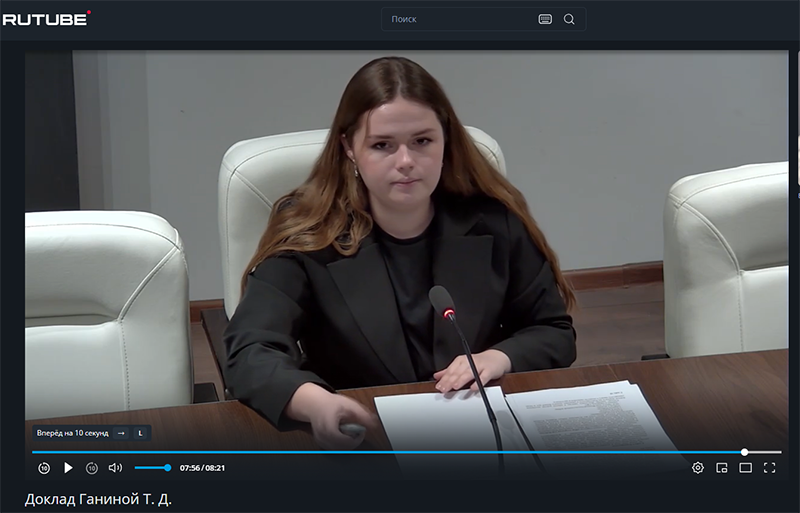Screen dimensions: 800x513
Task: Click the magnifier search icon
Action: coord(569,19)
